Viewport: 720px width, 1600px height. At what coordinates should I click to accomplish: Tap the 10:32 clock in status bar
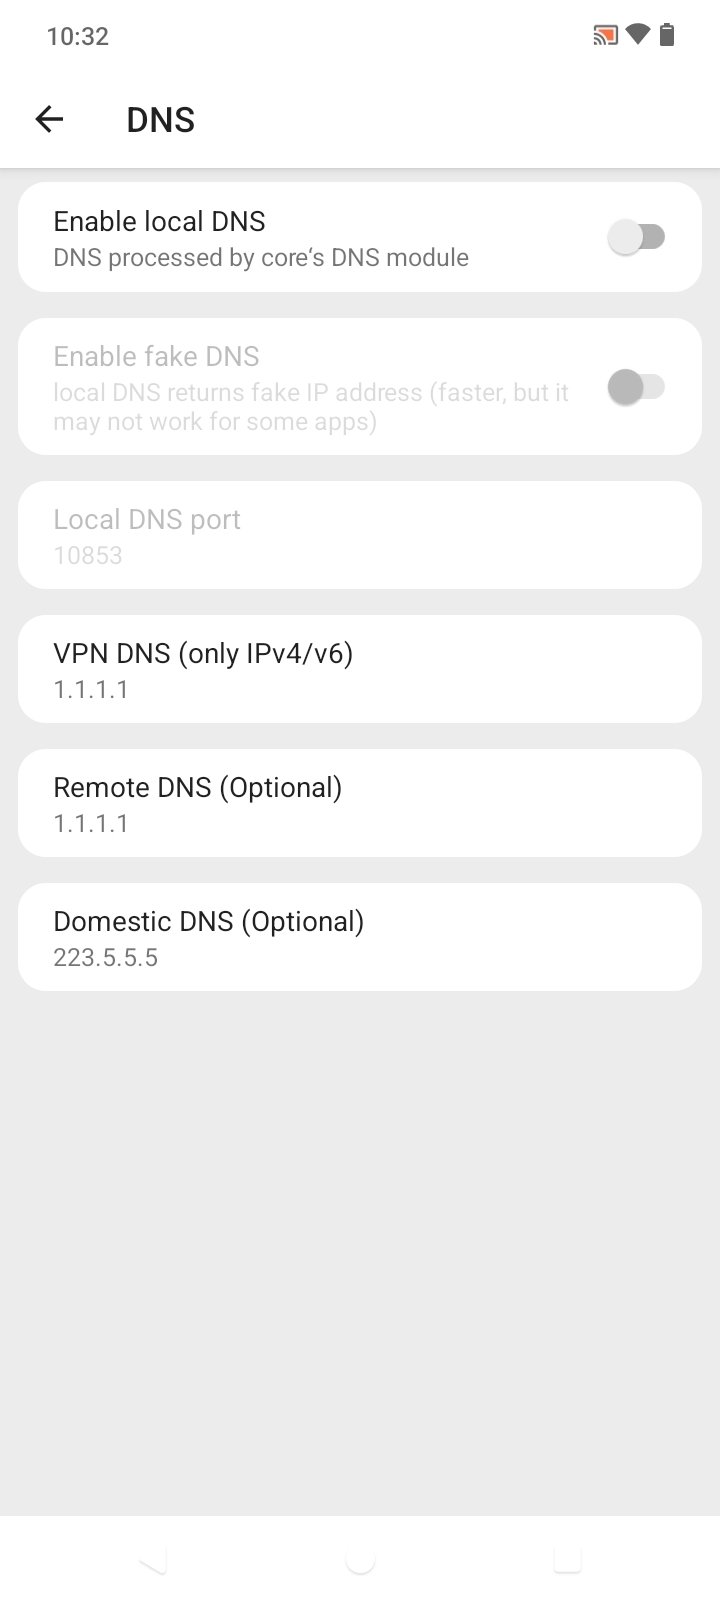tap(77, 37)
